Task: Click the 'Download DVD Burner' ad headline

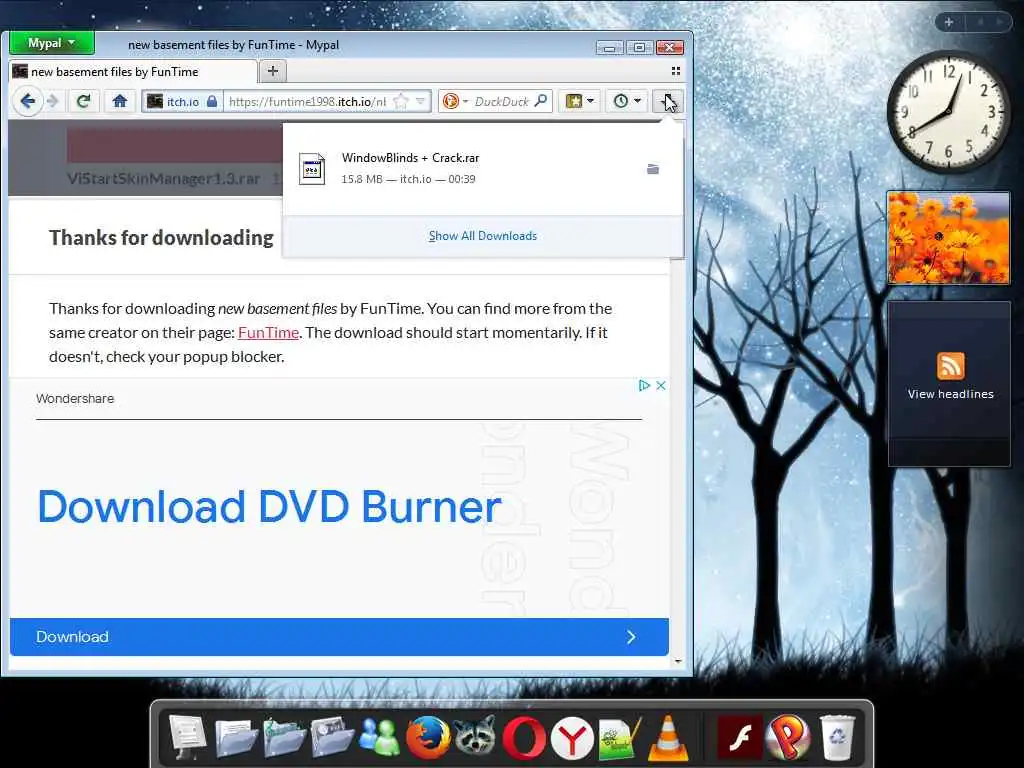Action: (269, 507)
